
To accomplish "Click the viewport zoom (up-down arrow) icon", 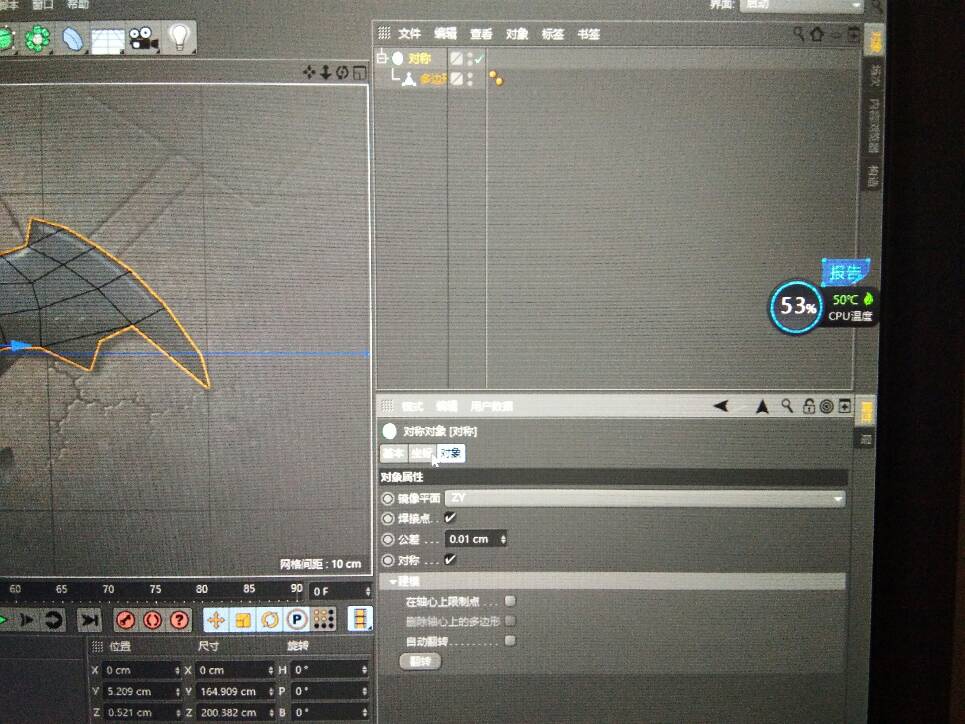I will point(326,73).
